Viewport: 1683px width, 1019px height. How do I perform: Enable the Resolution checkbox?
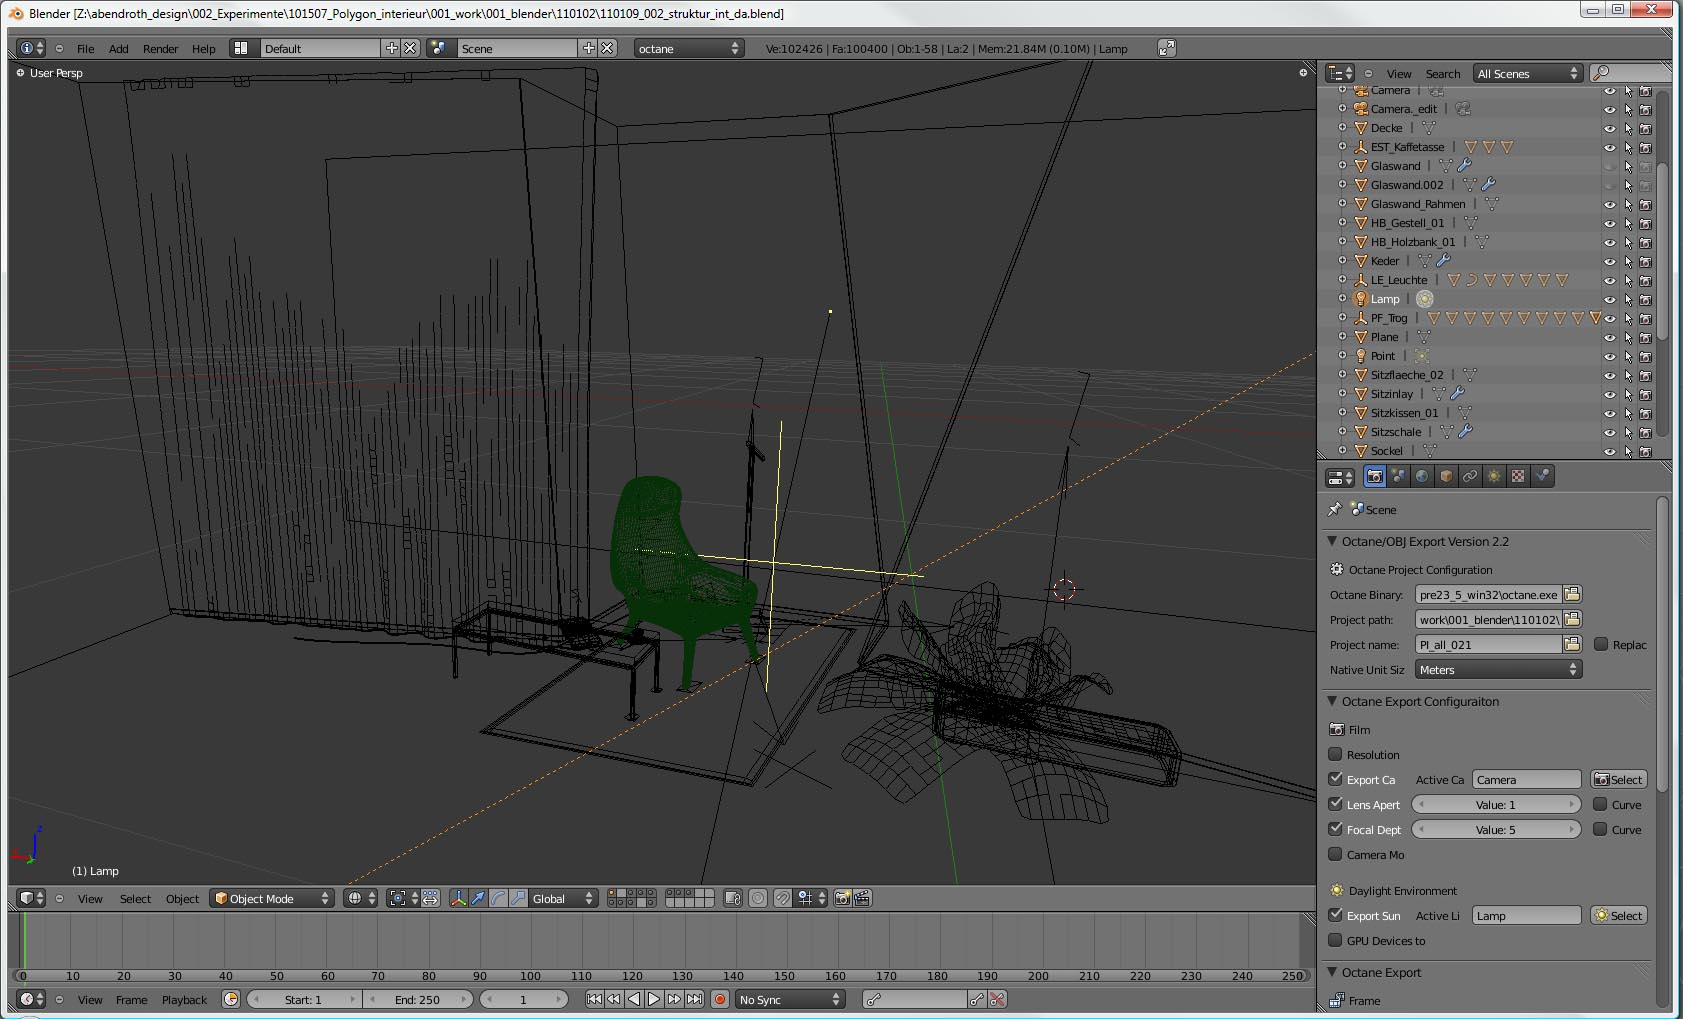pos(1335,754)
